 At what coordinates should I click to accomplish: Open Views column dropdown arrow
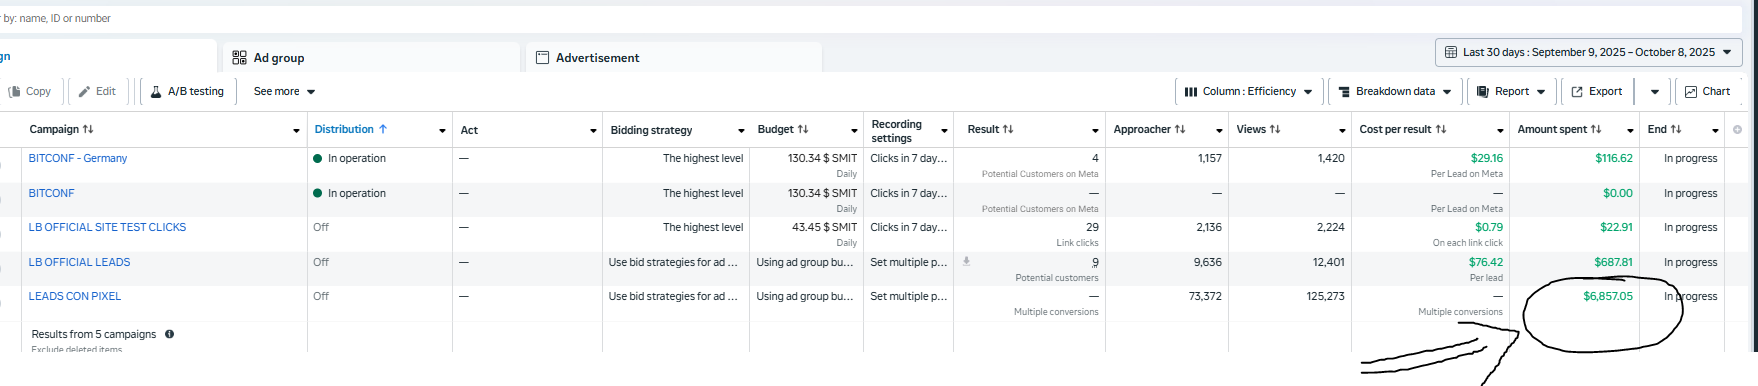[1342, 131]
